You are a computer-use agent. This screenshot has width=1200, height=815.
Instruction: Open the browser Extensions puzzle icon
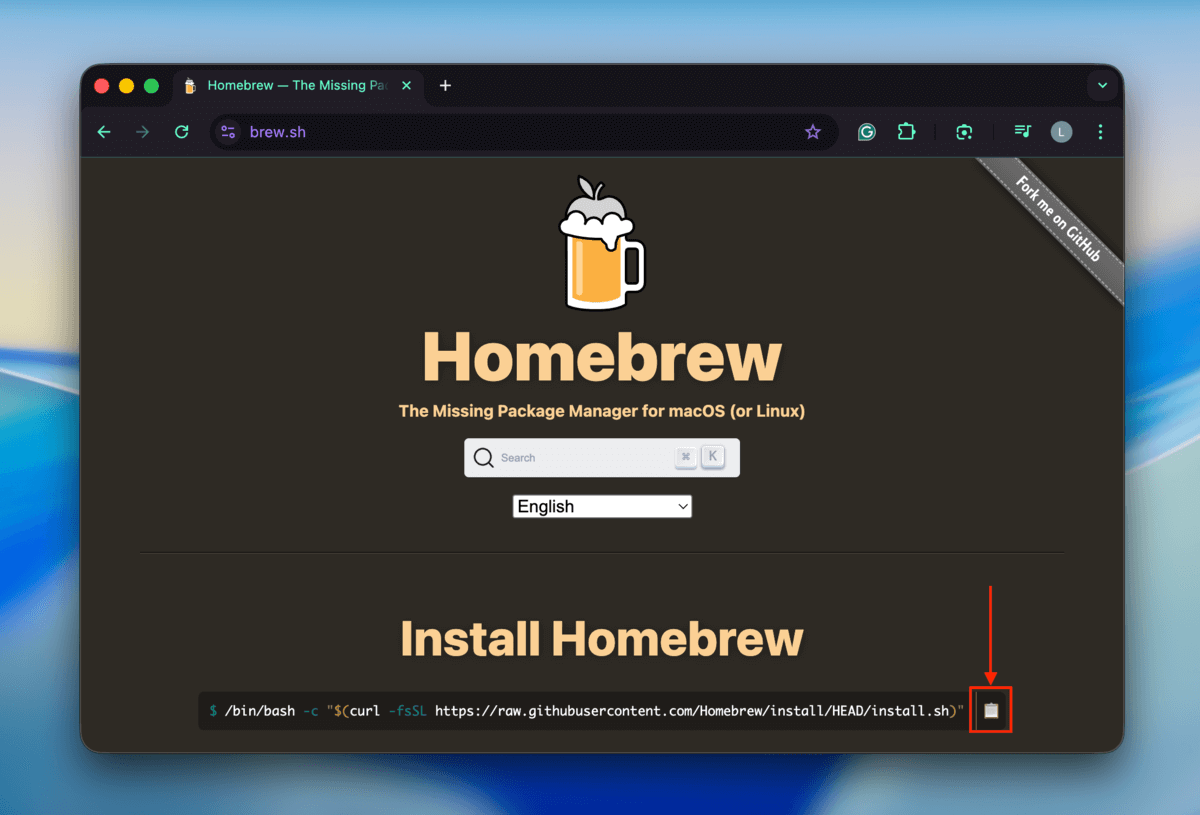(x=906, y=131)
